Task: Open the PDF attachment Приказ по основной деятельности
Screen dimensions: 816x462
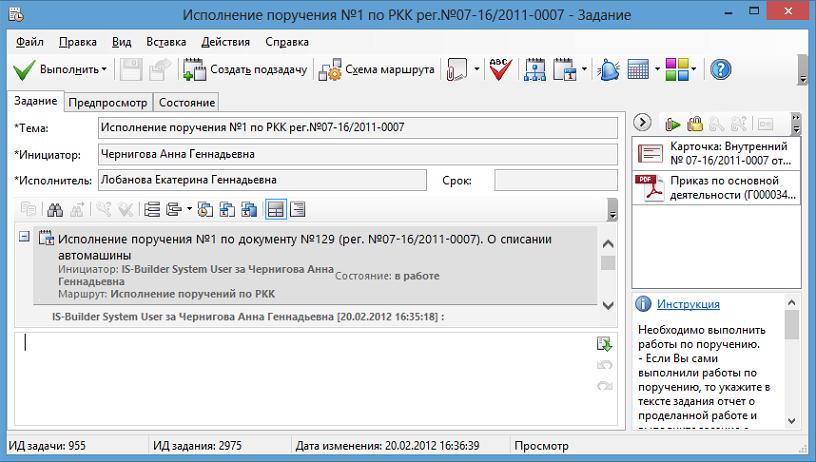Action: pyautogui.click(x=716, y=187)
